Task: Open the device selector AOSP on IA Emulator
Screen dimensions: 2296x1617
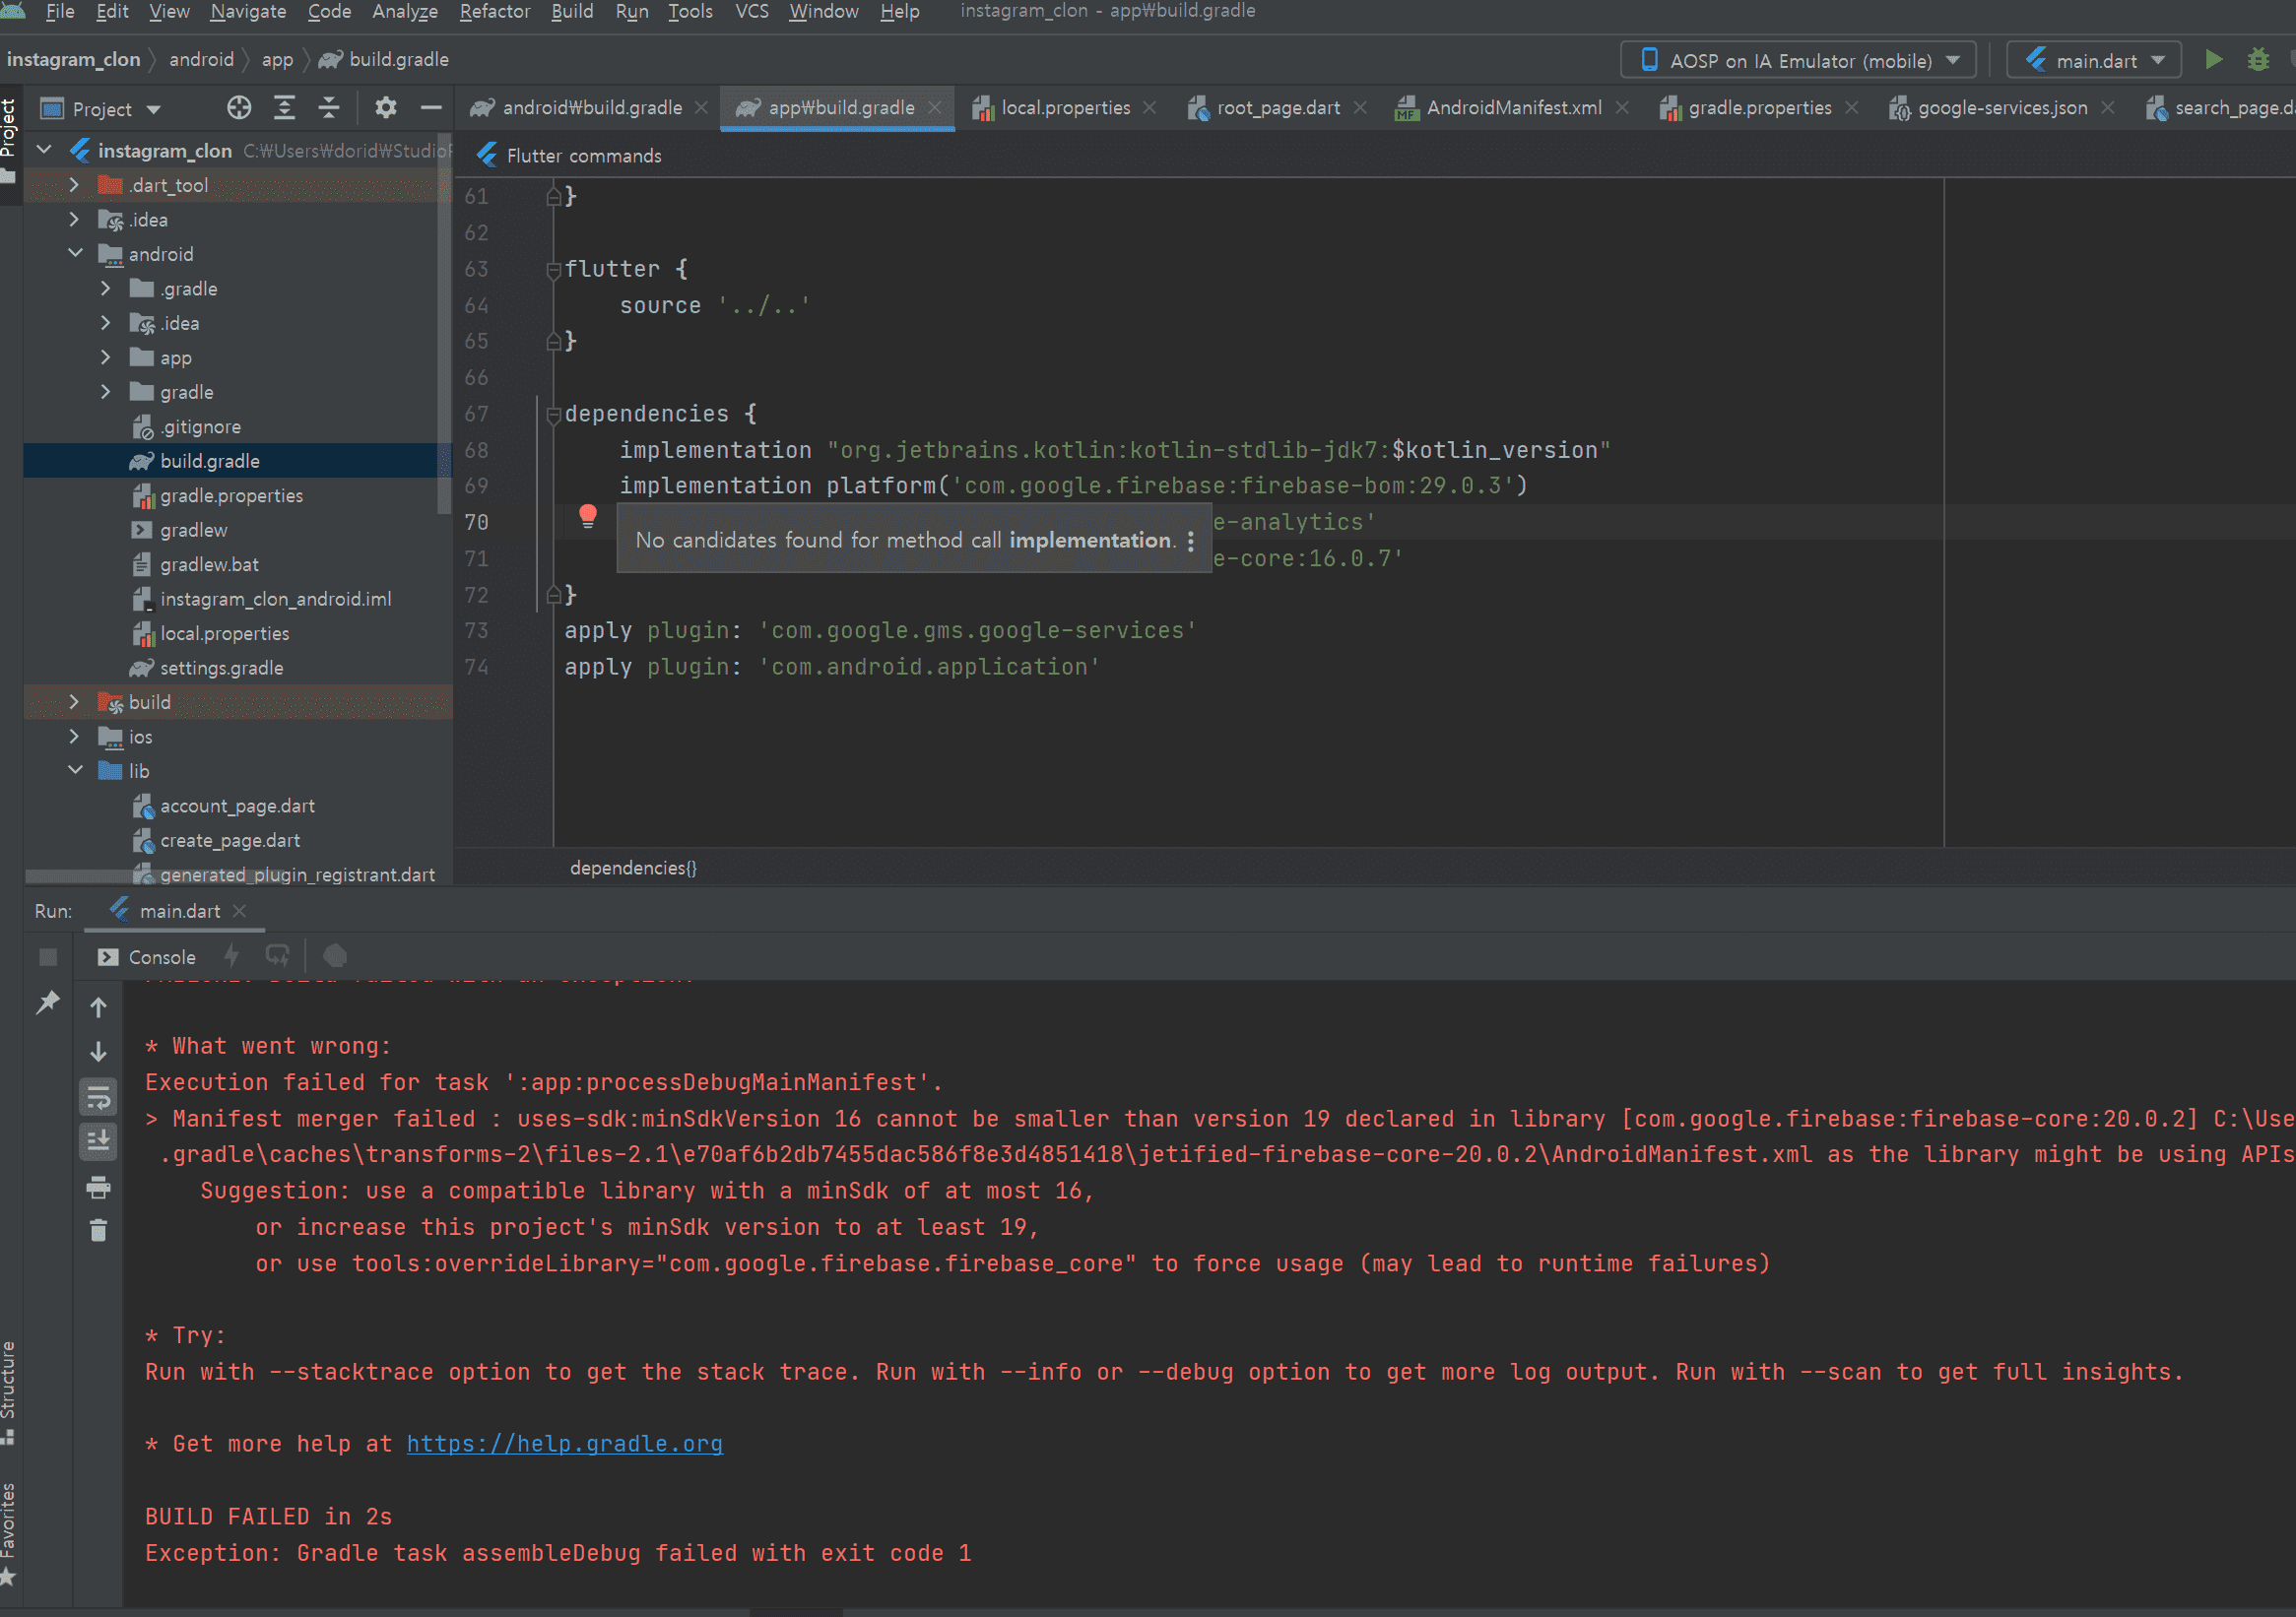Action: [1798, 60]
